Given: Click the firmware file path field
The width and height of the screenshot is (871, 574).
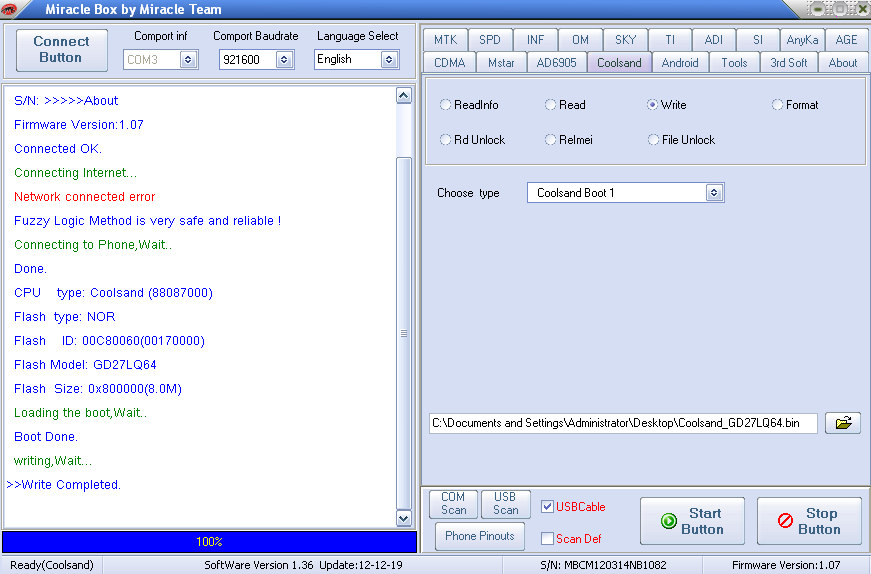Looking at the screenshot, I should pos(623,423).
